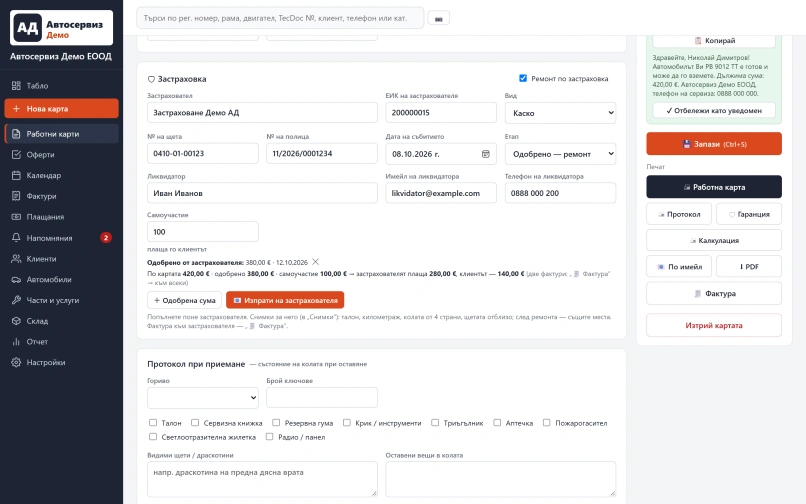Image resolution: width=806 pixels, height=504 pixels.
Task: Click the Имейл на ликвидатора field
Action: (441, 193)
